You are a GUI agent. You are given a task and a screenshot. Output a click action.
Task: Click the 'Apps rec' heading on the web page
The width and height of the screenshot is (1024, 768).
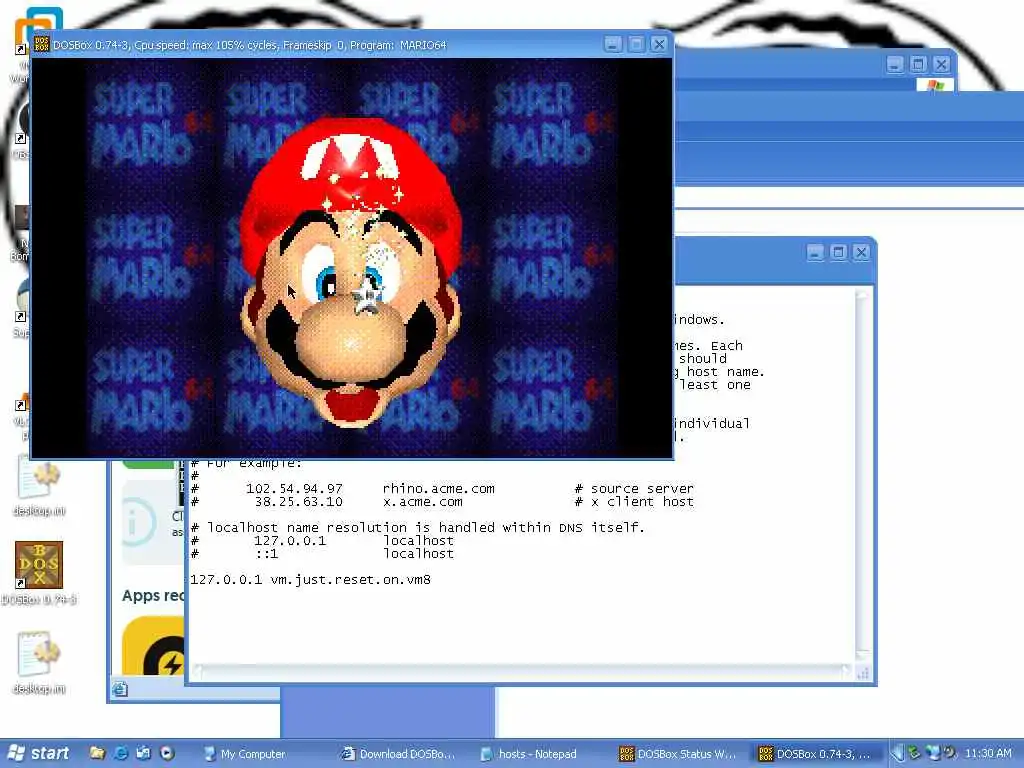[153, 596]
